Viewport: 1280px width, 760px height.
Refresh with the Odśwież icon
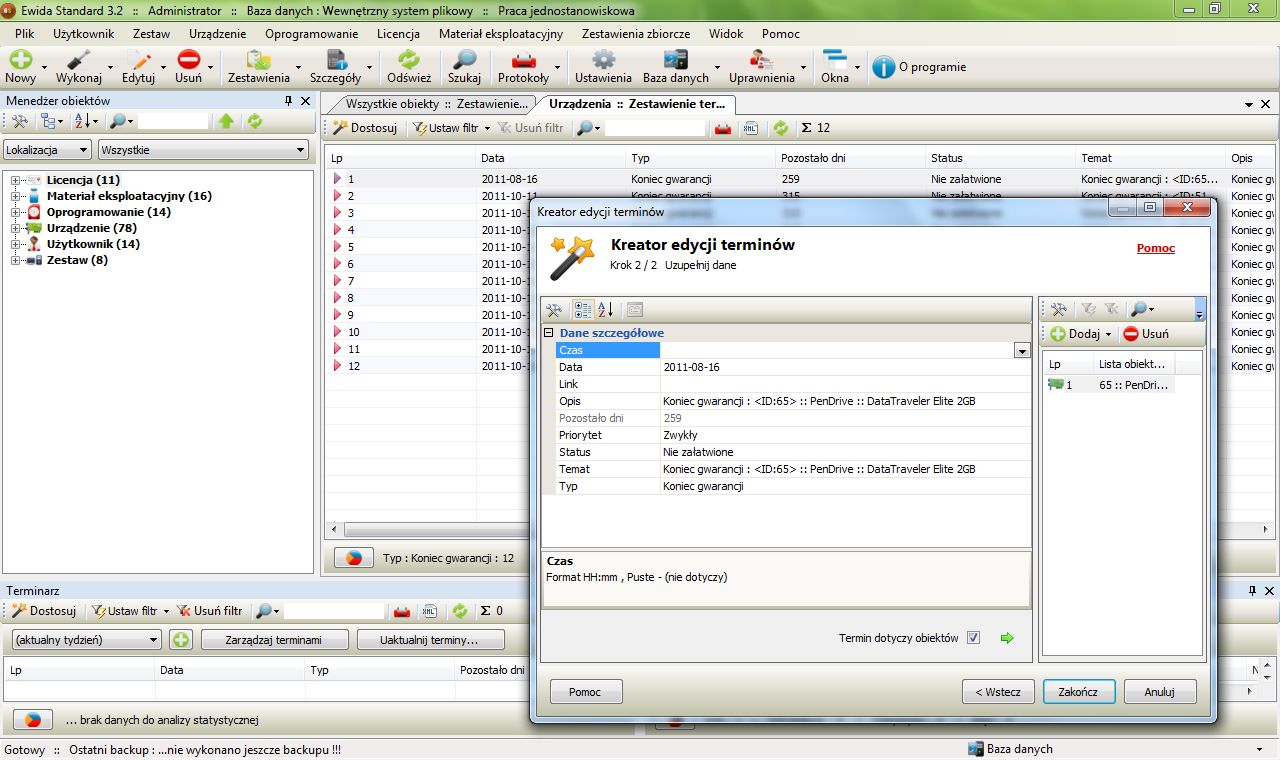(x=409, y=60)
